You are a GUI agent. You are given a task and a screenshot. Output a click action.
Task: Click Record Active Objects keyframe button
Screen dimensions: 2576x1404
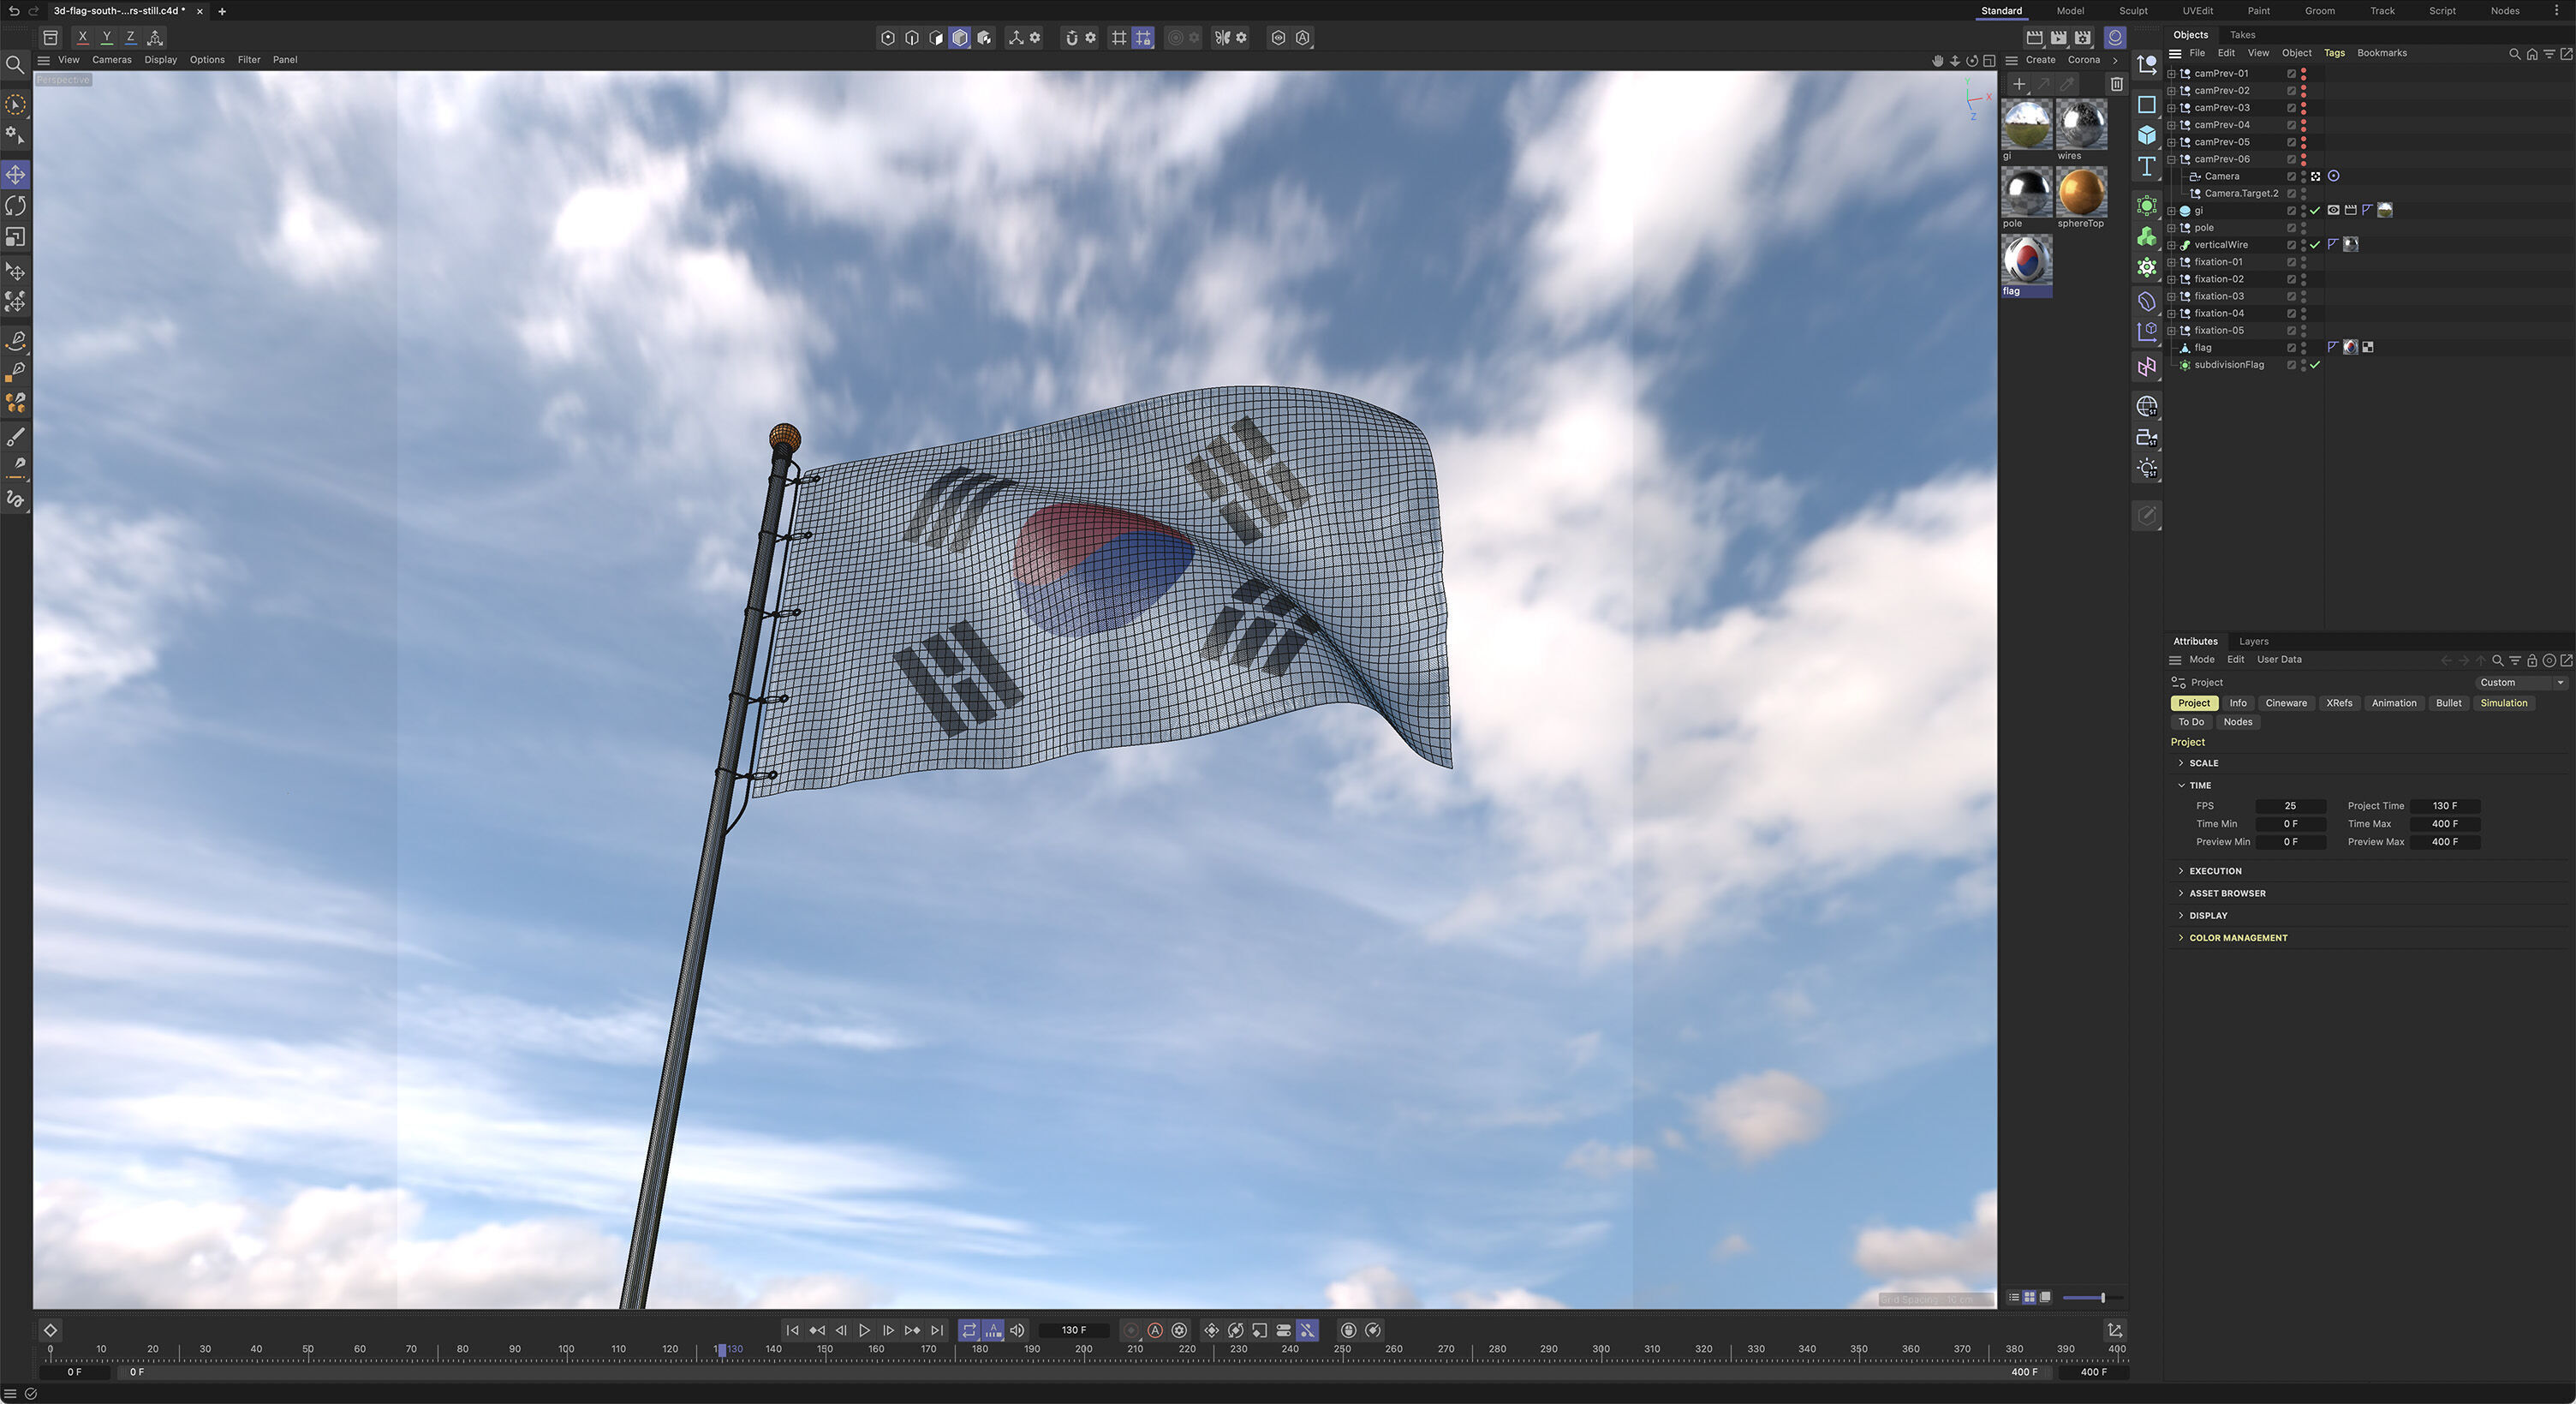pos(1131,1330)
